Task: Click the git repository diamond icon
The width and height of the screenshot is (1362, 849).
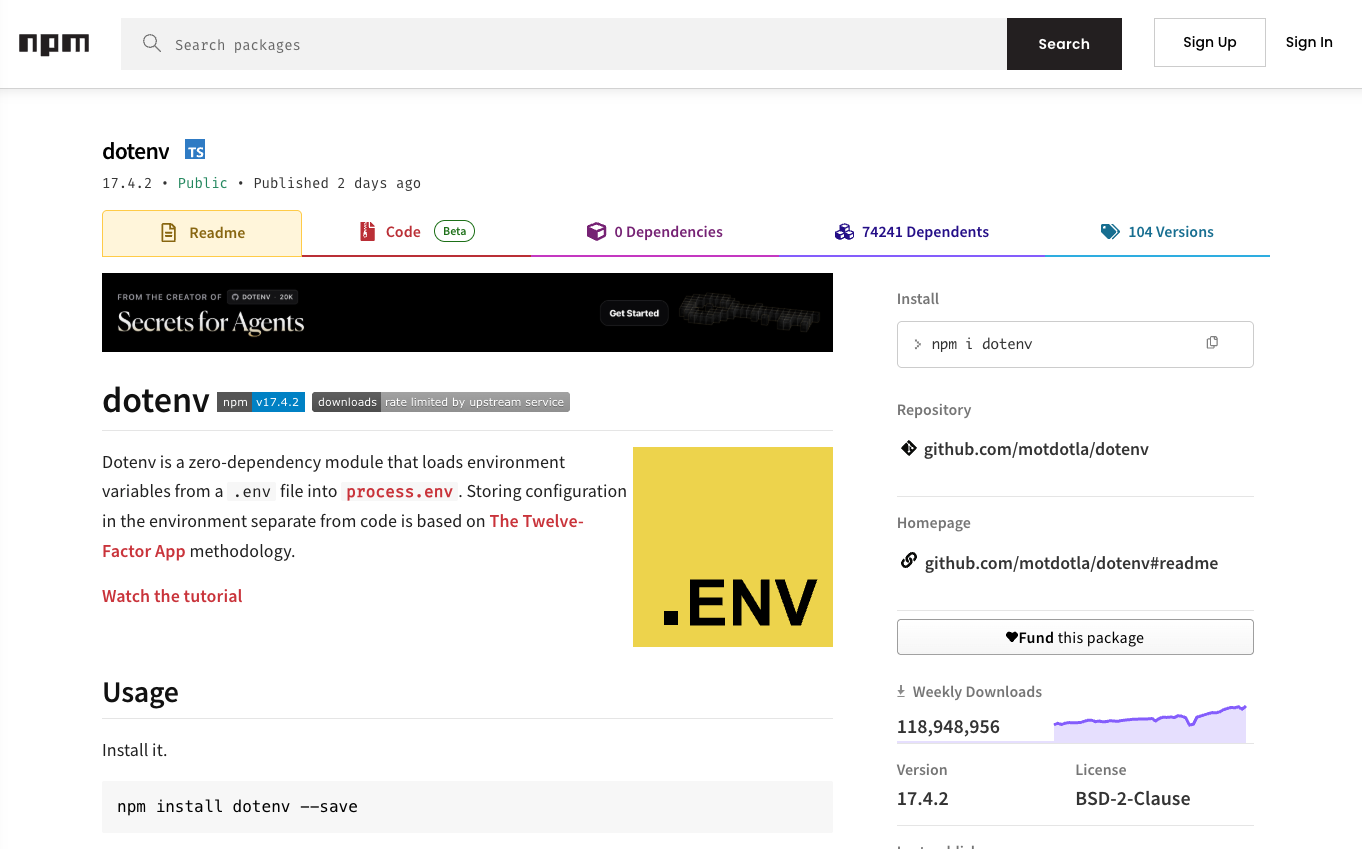Action: 908,449
